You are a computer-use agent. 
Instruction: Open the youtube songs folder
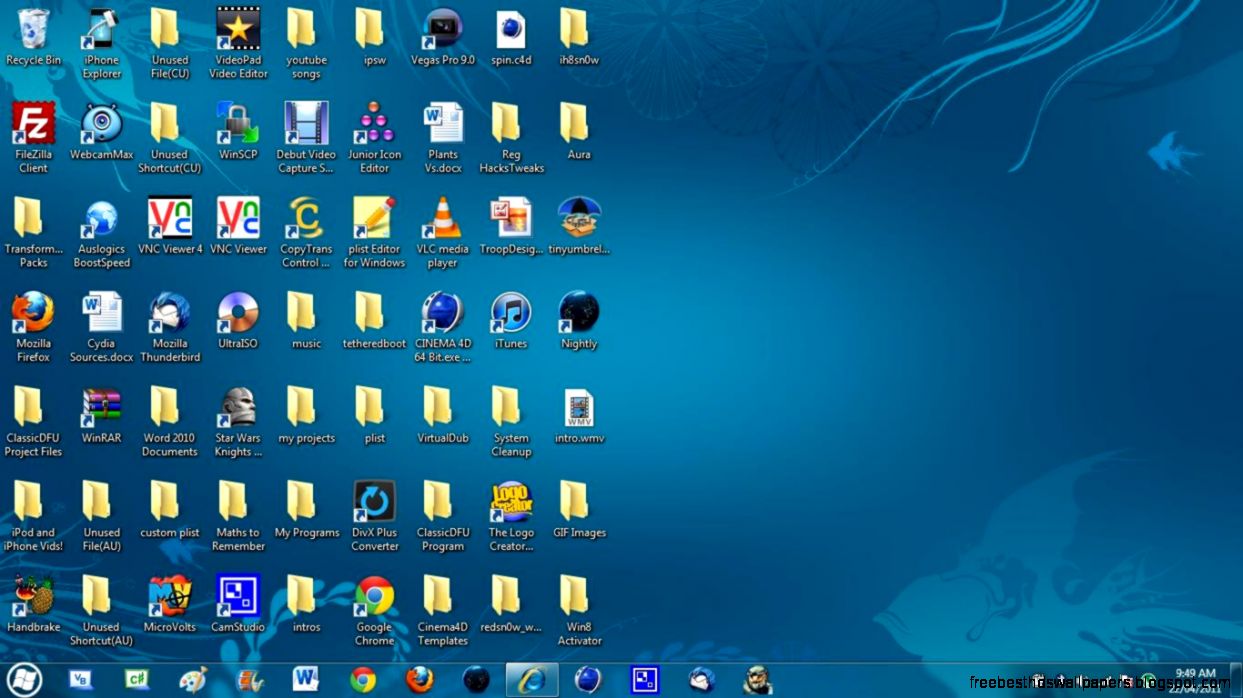tap(306, 44)
